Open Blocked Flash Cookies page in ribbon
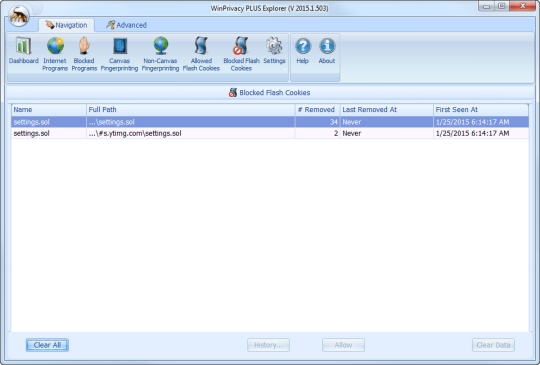Image resolution: width=540 pixels, height=365 pixels. pyautogui.click(x=241, y=54)
